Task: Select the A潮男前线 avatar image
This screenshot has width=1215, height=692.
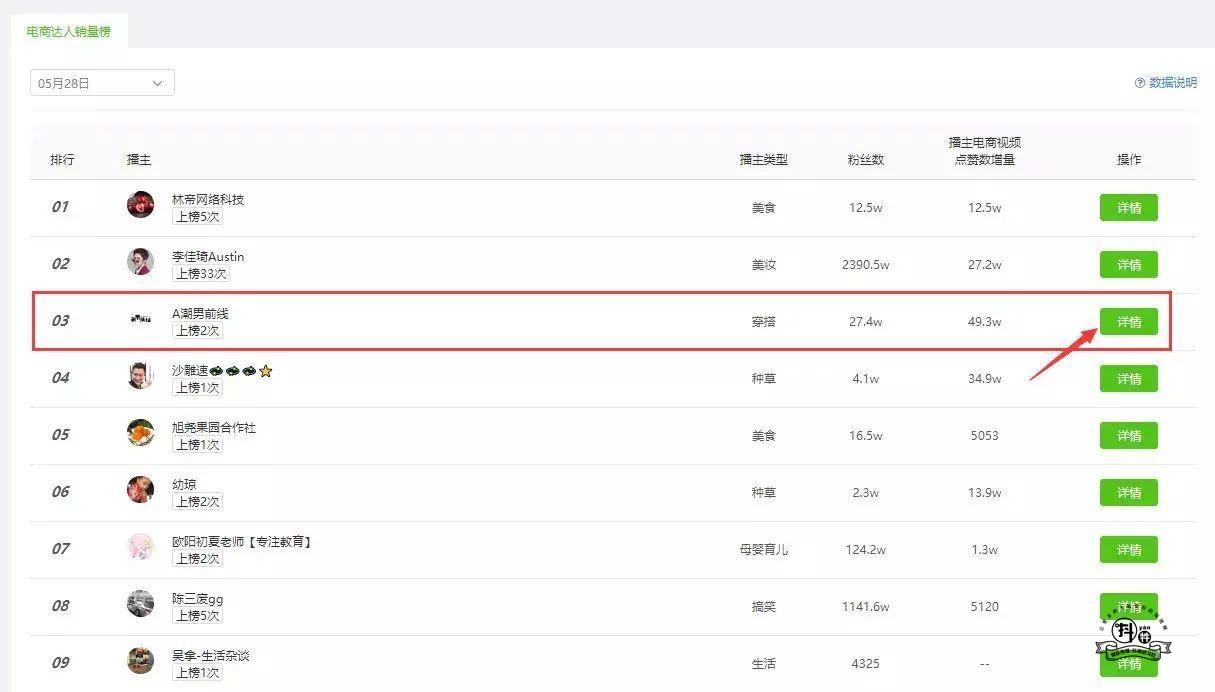Action: pyautogui.click(x=141, y=319)
